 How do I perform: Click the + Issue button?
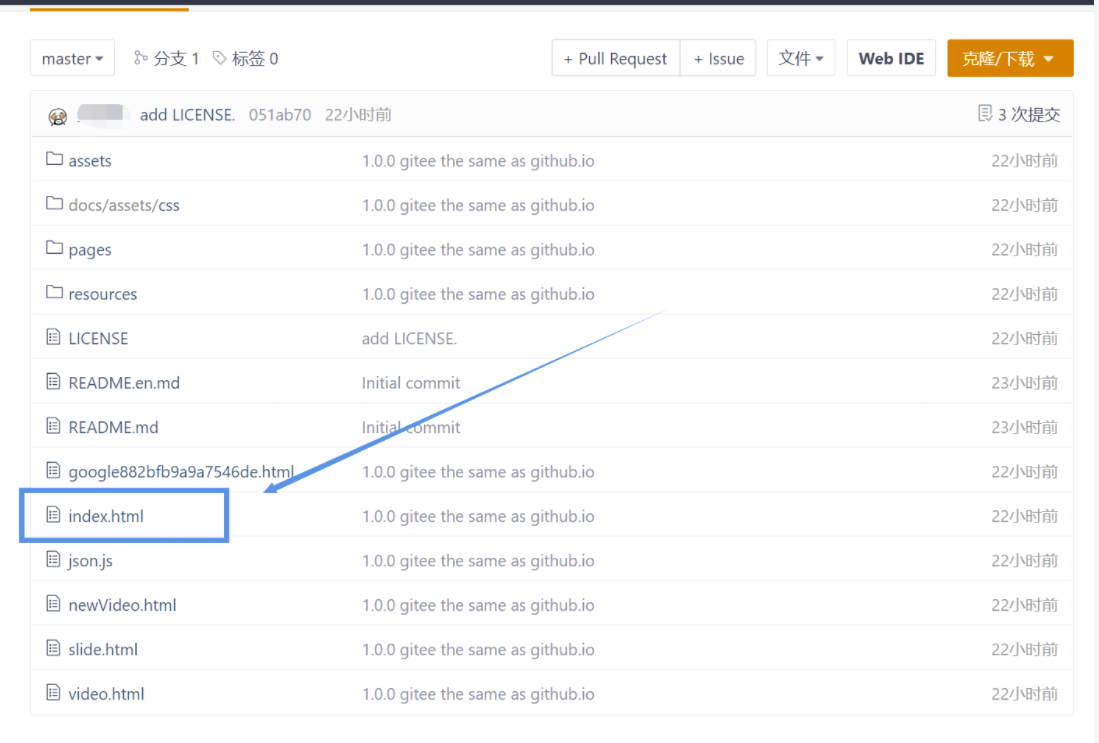(x=718, y=59)
